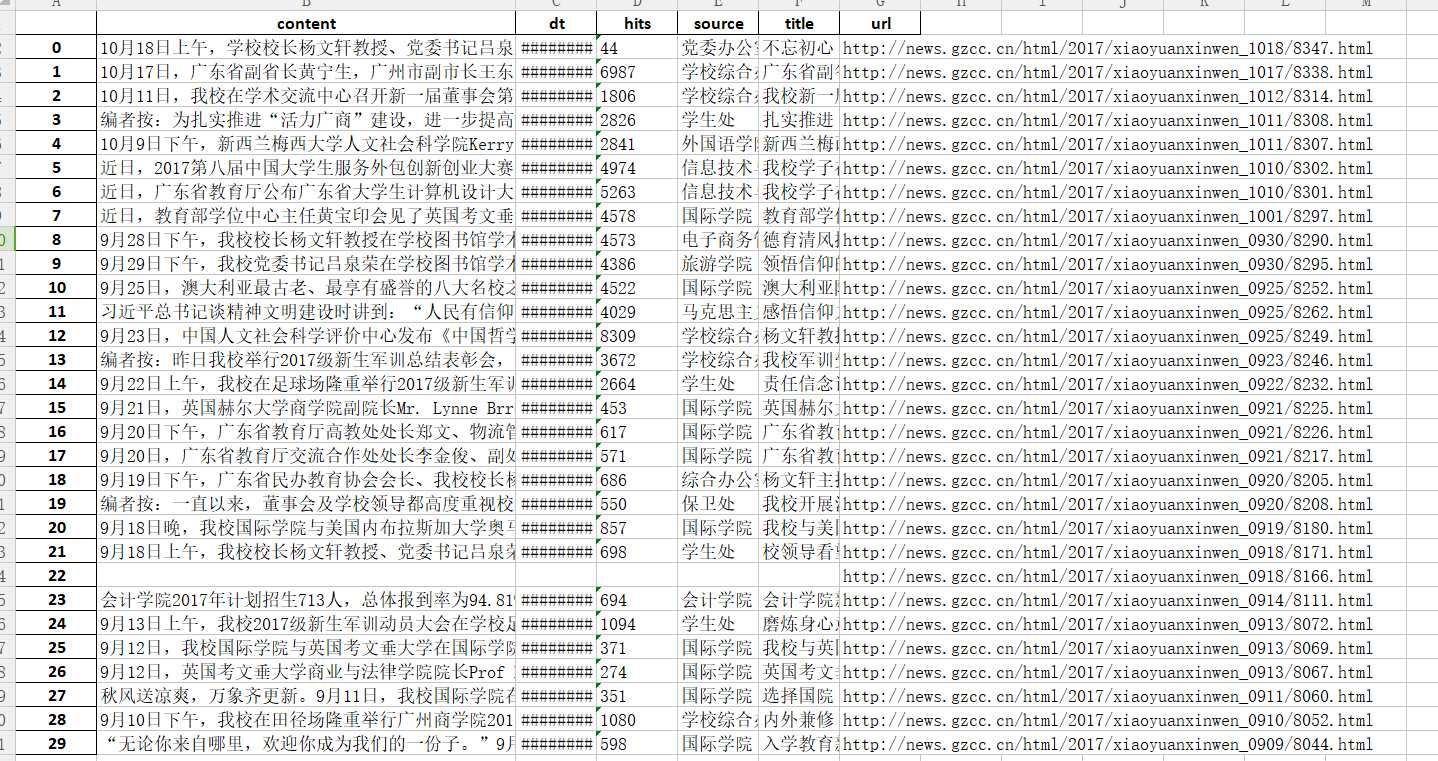The width and height of the screenshot is (1438, 761).
Task: Select the dt cell in index row 5
Action: point(556,167)
